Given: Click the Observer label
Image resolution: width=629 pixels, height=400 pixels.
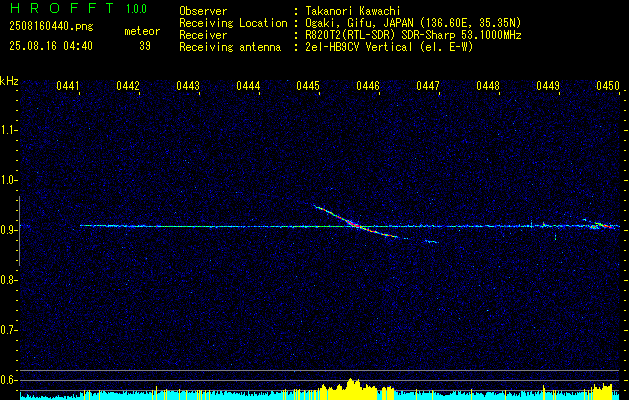Looking at the screenshot, I should pyautogui.click(x=203, y=11).
